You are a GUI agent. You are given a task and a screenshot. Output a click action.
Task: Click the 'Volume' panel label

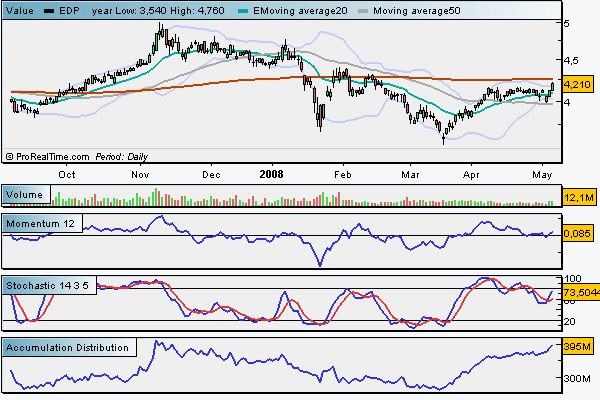[24, 195]
